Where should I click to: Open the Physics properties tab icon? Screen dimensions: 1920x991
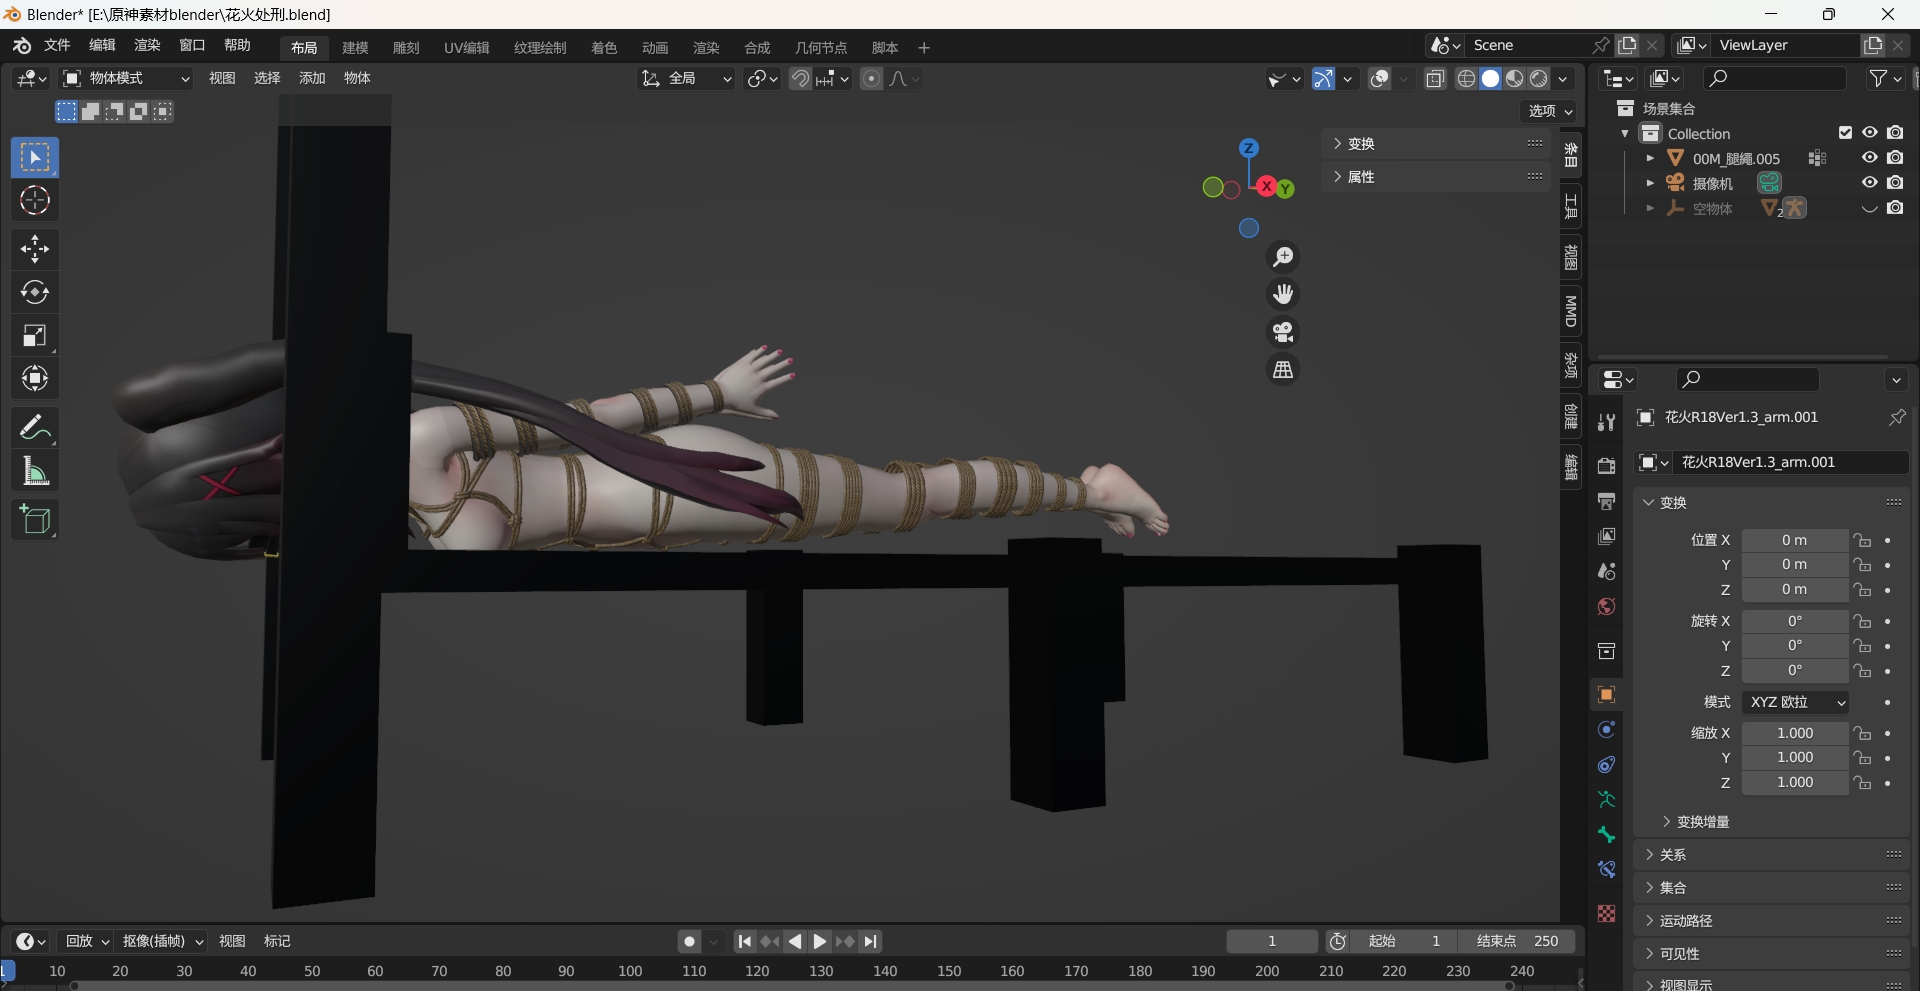tap(1606, 730)
